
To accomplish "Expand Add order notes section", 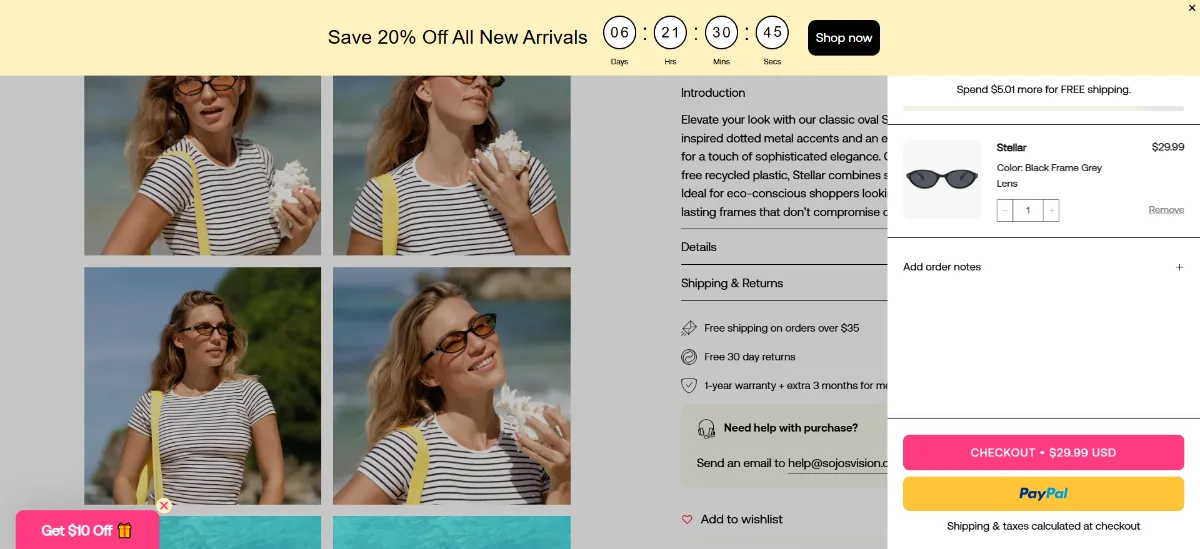I will [1043, 267].
